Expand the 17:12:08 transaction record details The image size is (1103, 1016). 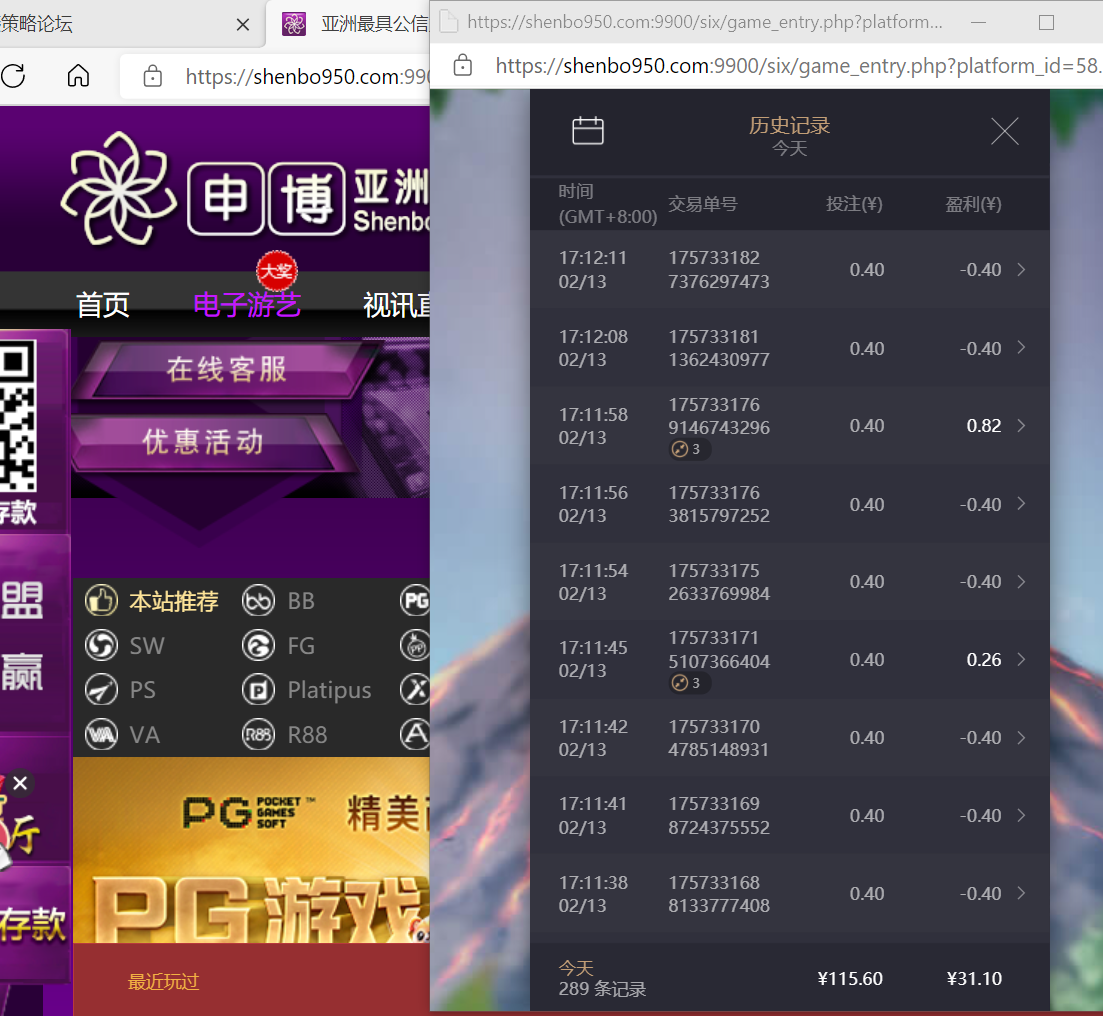point(1022,348)
